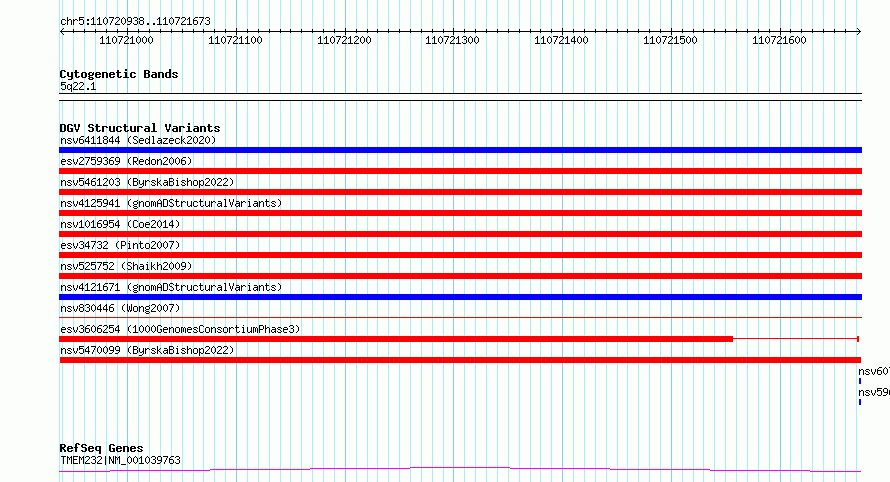
Task: Click the red bar under nsv525752
Action: 460,276
